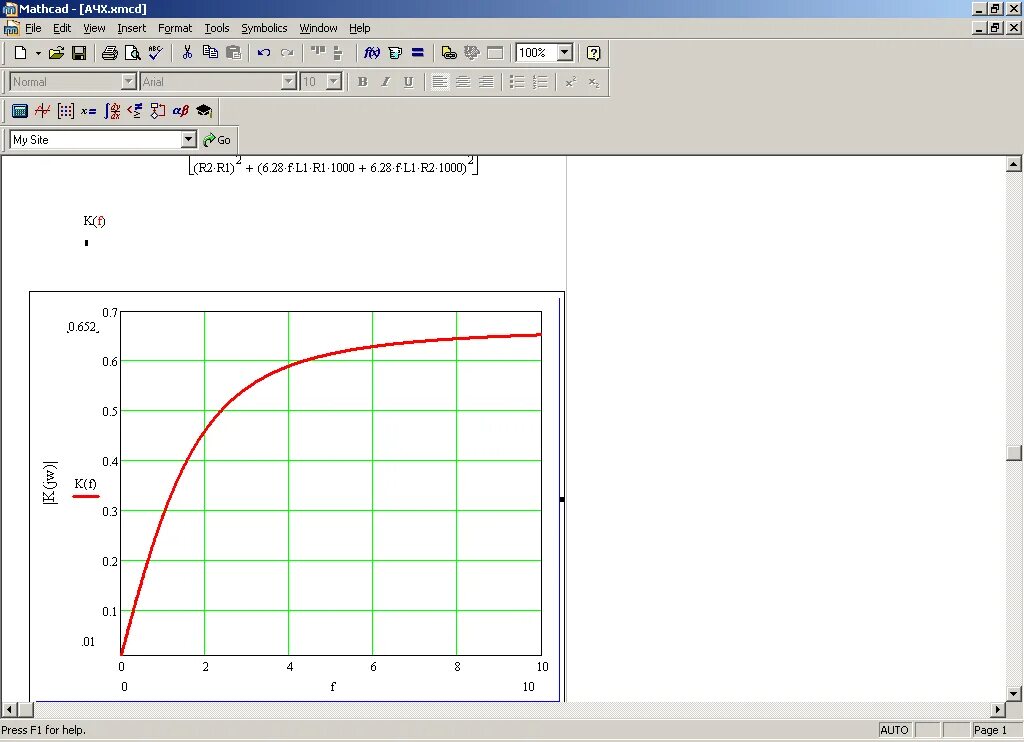
Task: Toggle italic formatting
Action: point(385,82)
